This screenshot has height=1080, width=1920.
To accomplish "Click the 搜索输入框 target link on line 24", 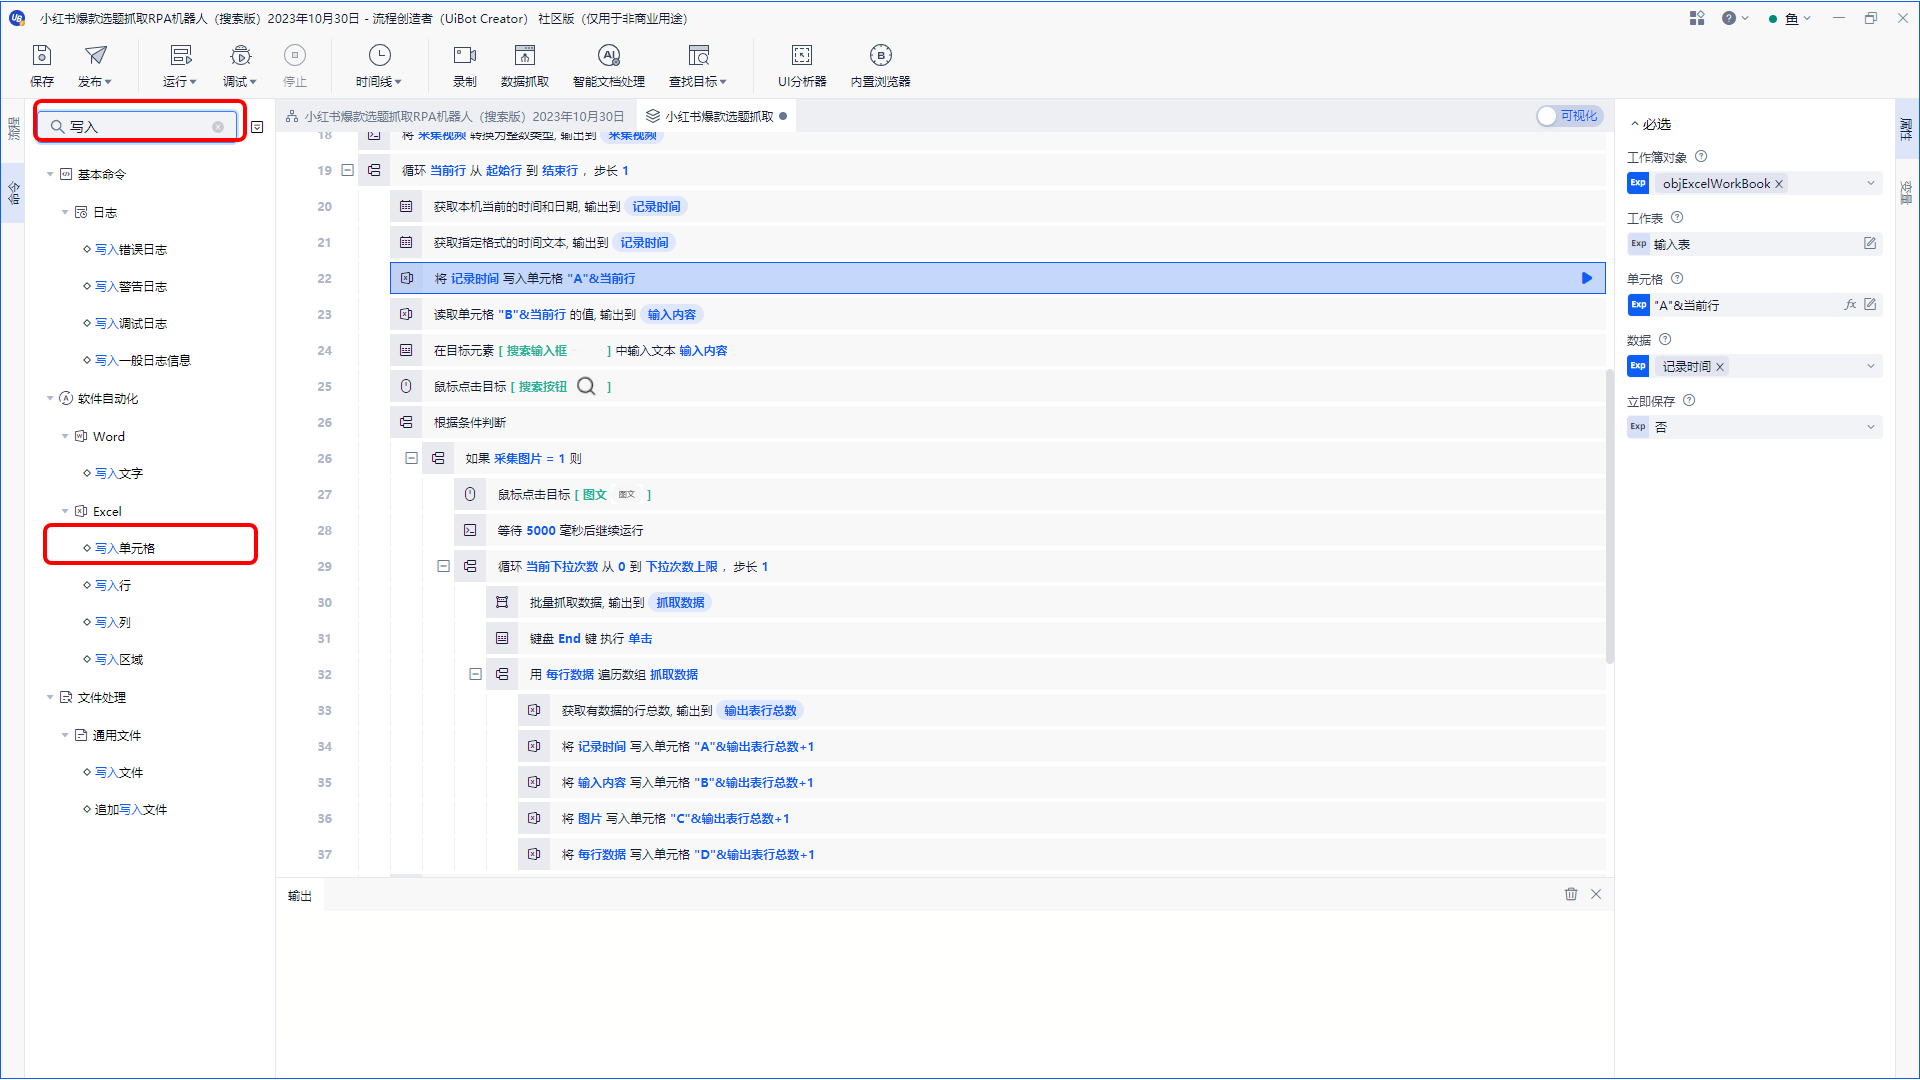I will pyautogui.click(x=537, y=351).
